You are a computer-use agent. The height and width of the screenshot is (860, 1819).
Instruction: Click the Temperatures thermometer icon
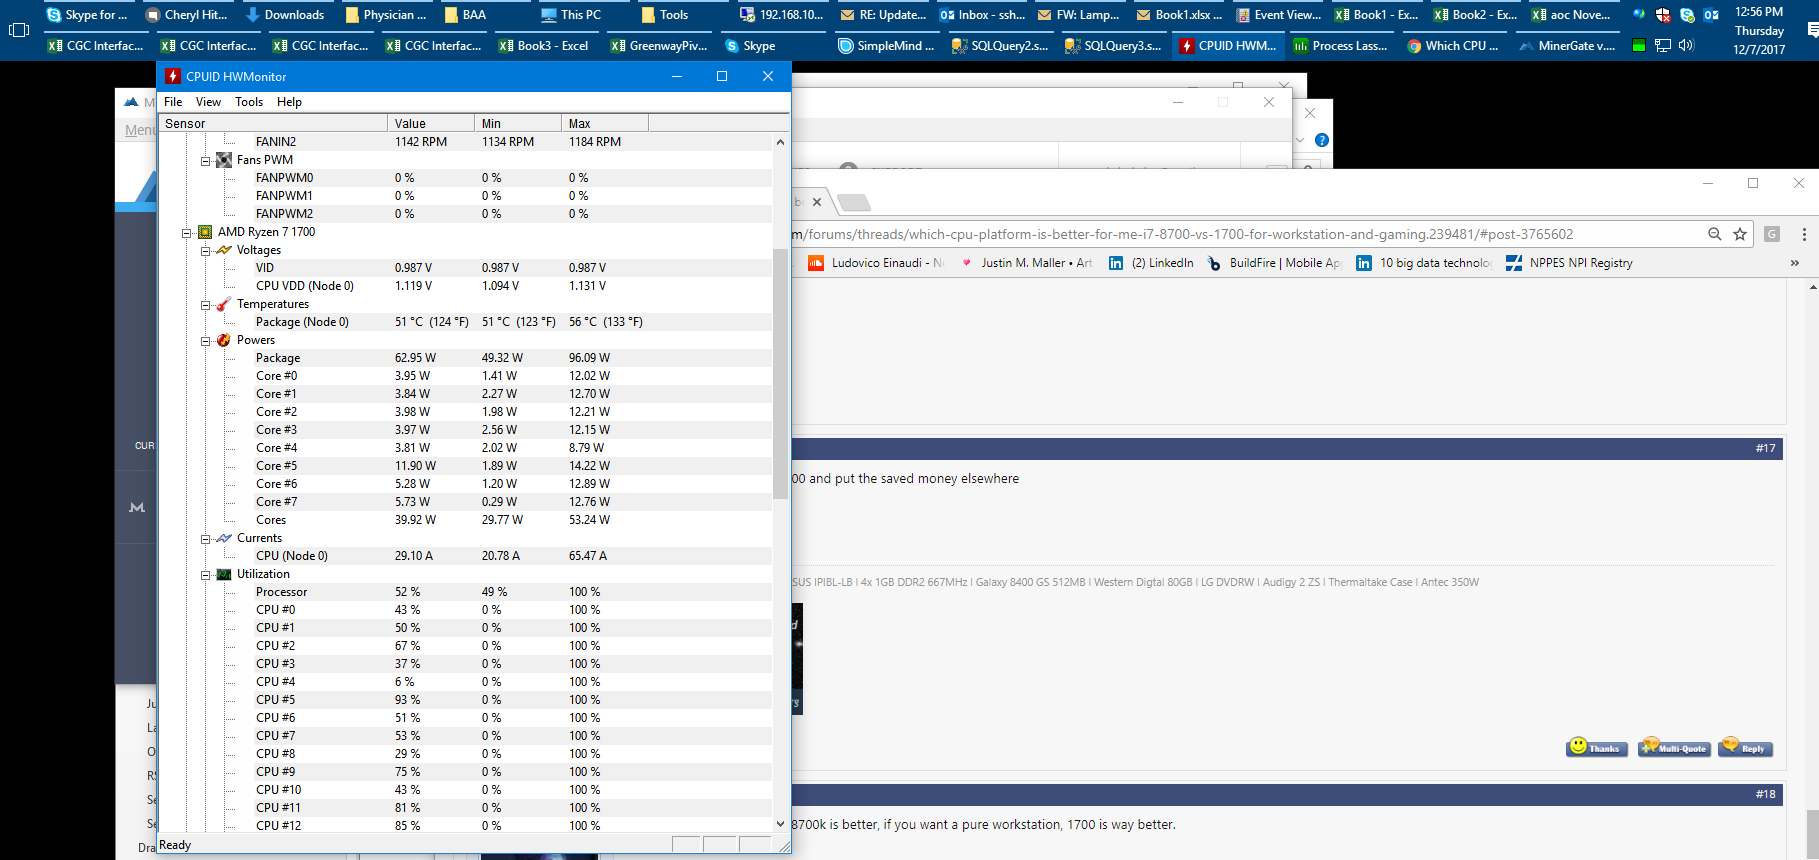224,304
